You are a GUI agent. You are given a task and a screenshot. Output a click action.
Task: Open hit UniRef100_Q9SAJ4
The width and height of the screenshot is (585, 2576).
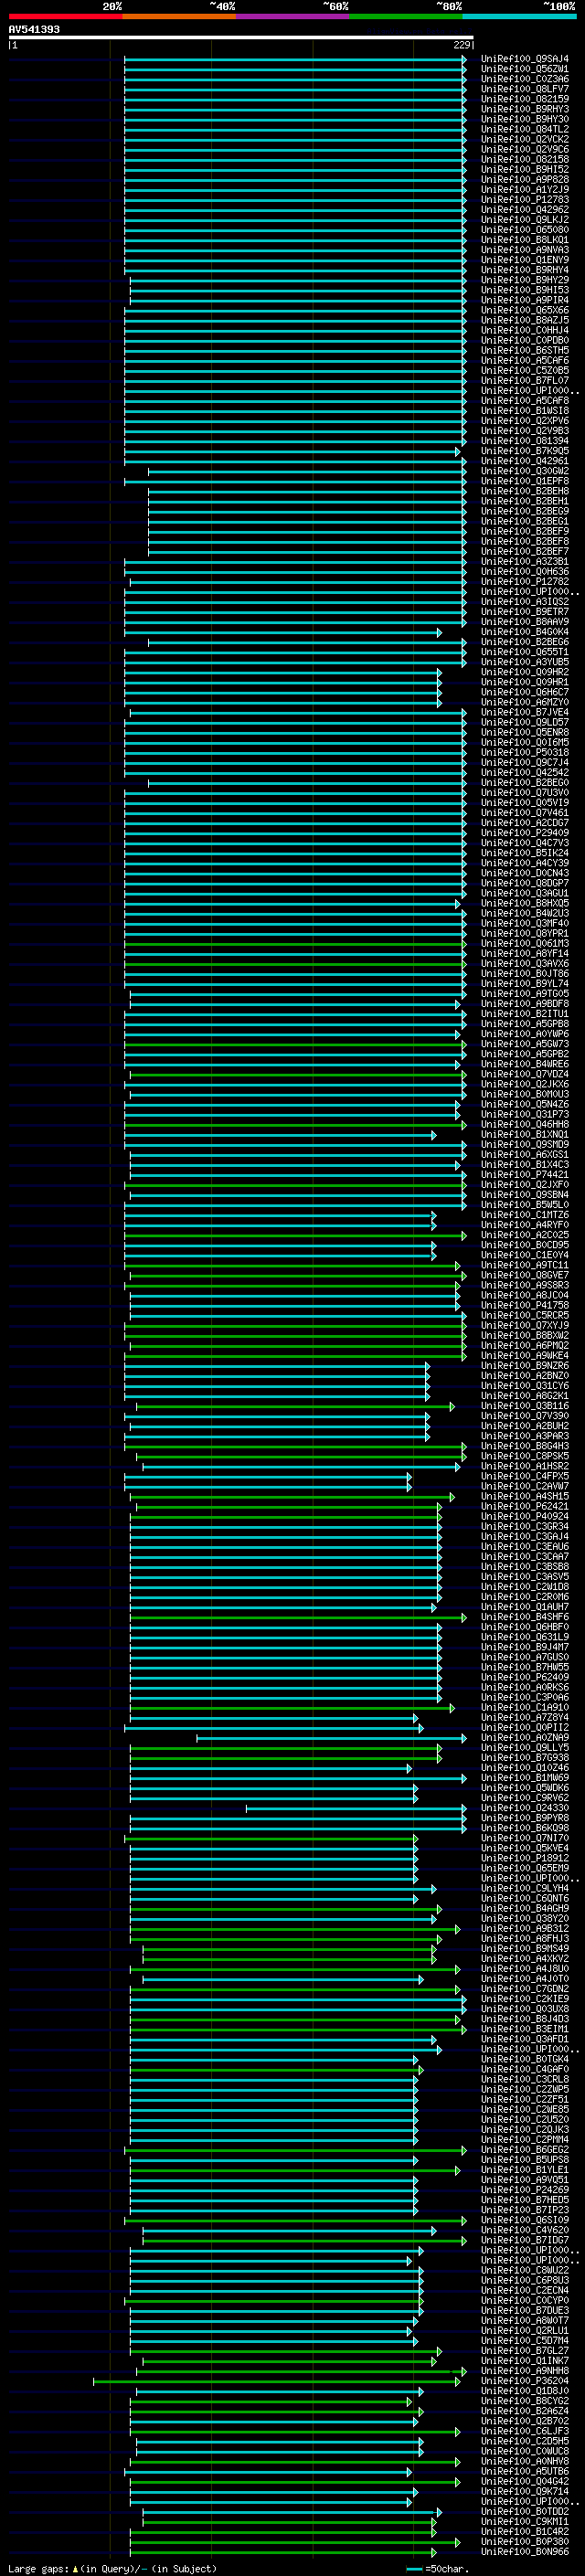[524, 59]
